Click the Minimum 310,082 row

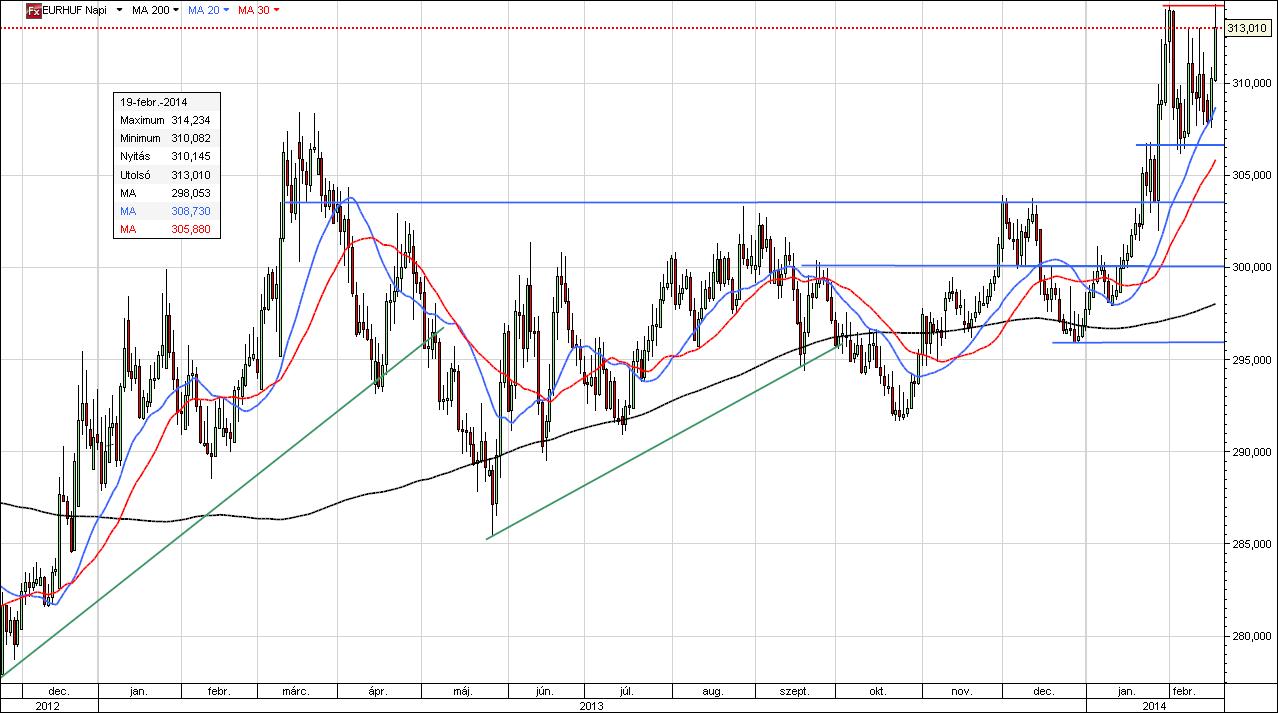click(x=165, y=138)
